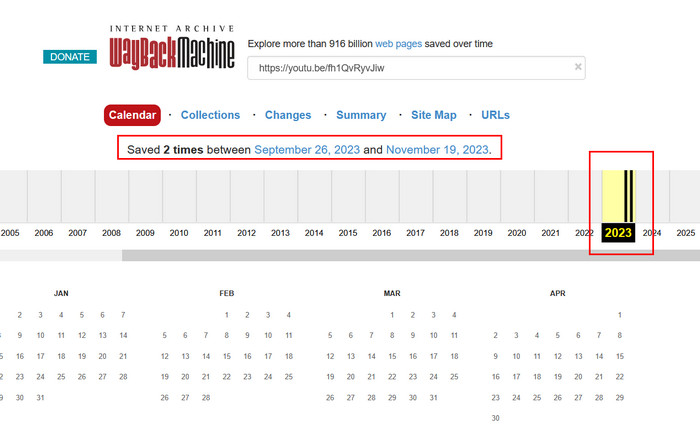Click the MAR month heading
The width and height of the screenshot is (700, 427).
[392, 293]
